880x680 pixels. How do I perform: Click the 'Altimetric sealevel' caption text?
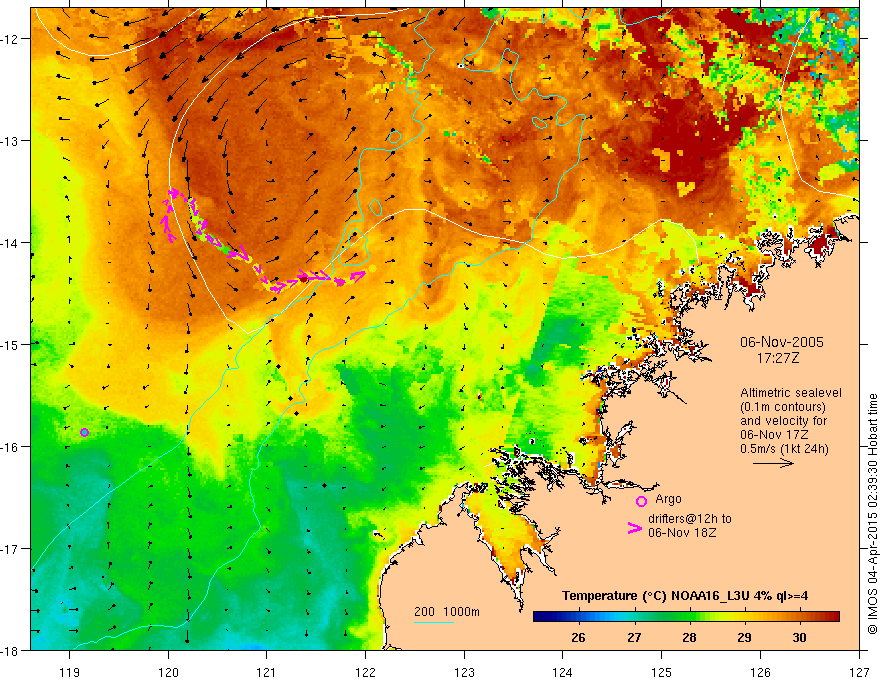(791, 393)
